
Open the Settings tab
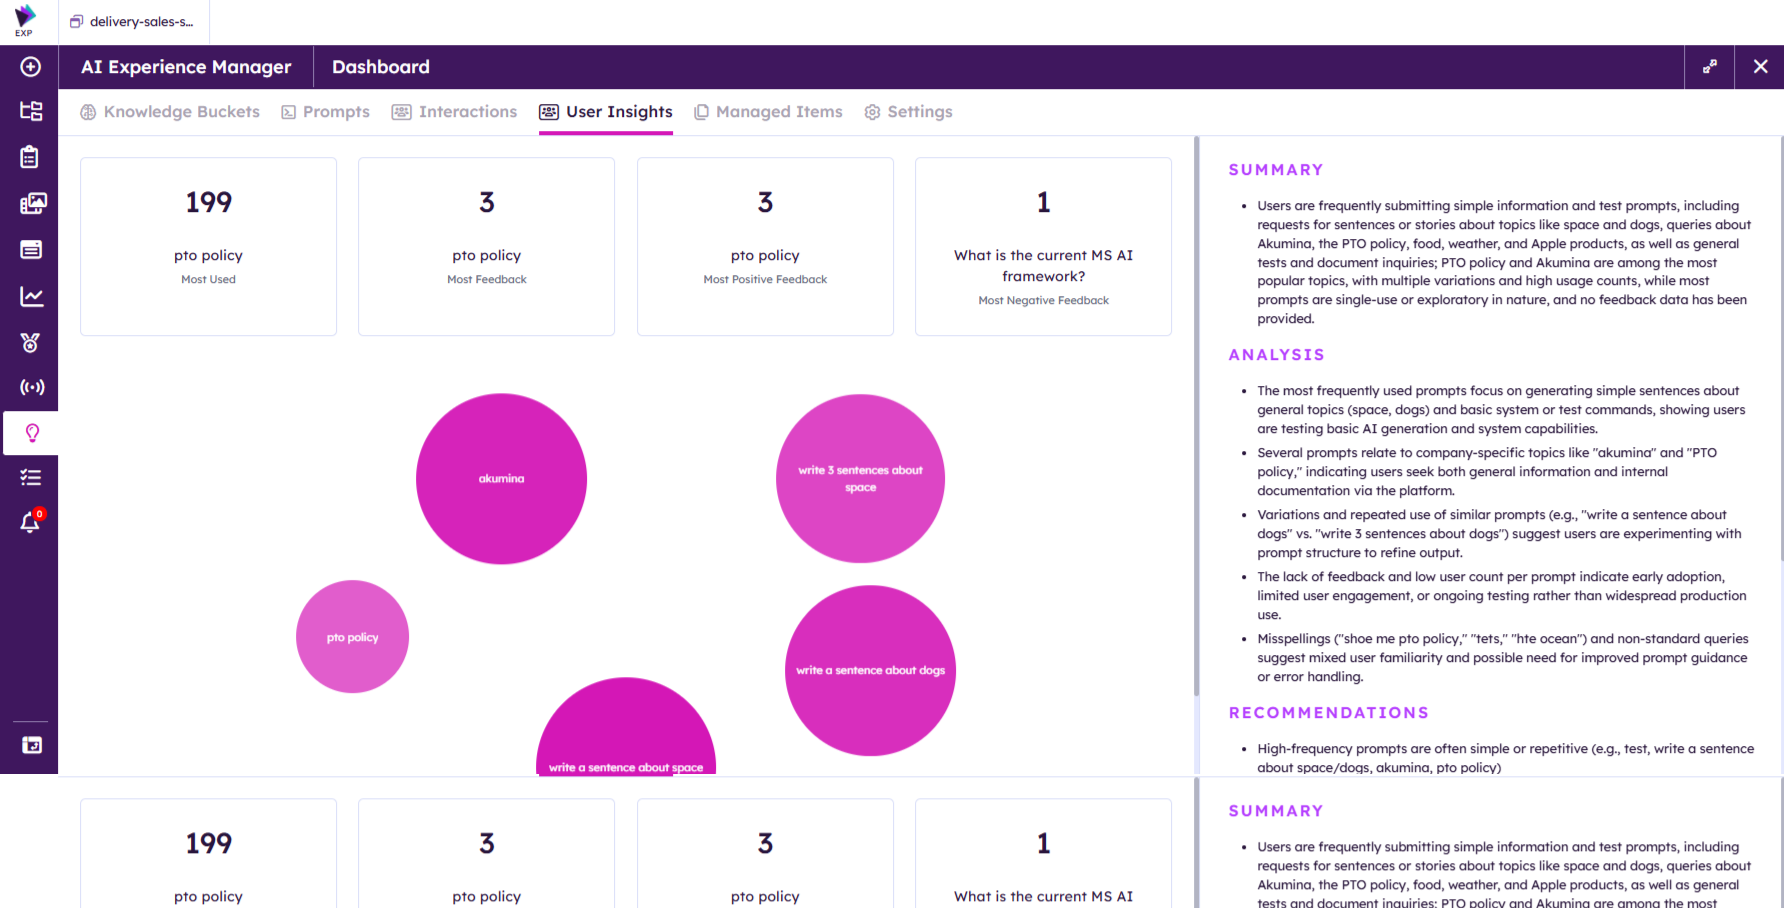[908, 112]
